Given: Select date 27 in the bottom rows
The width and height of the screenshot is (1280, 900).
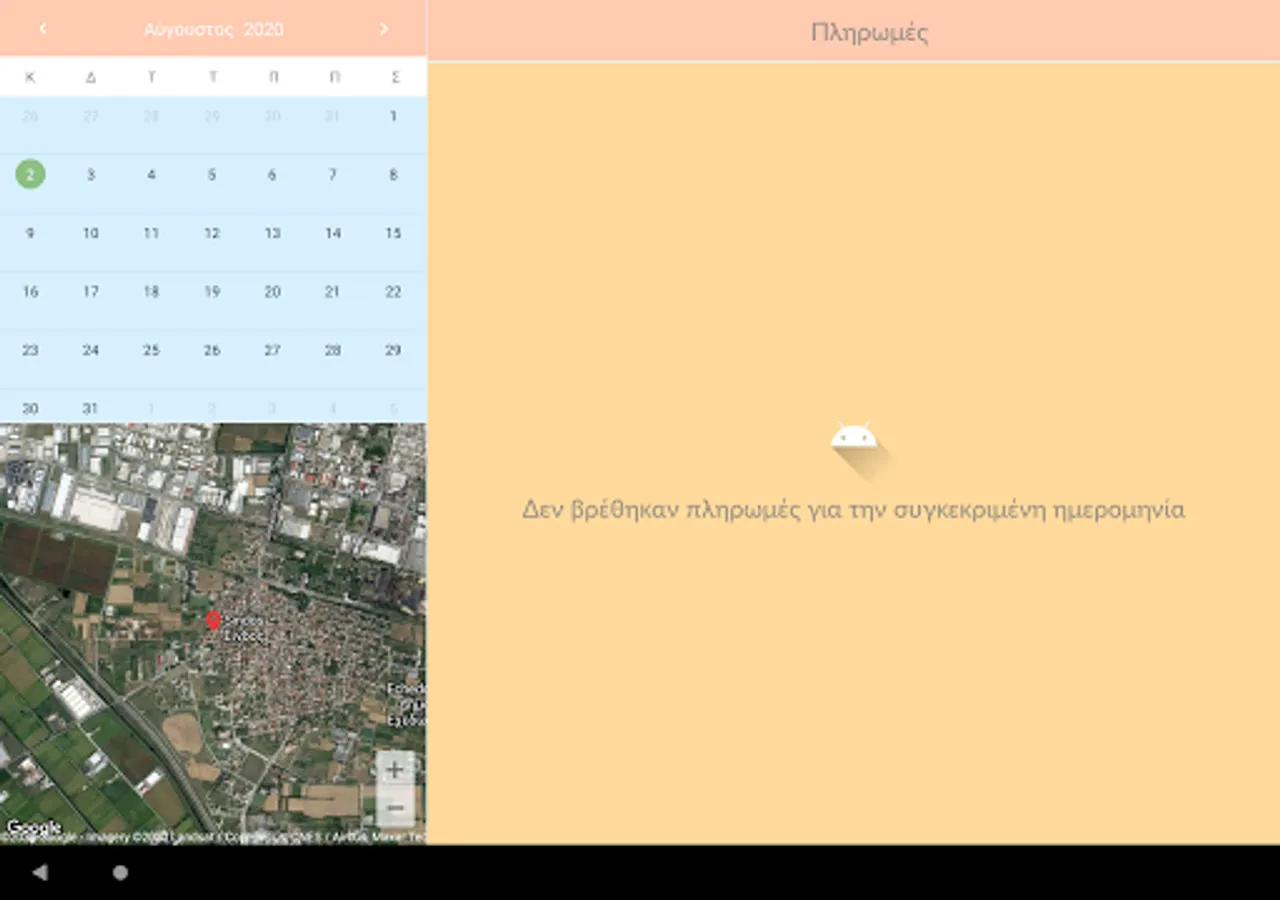Looking at the screenshot, I should point(272,350).
